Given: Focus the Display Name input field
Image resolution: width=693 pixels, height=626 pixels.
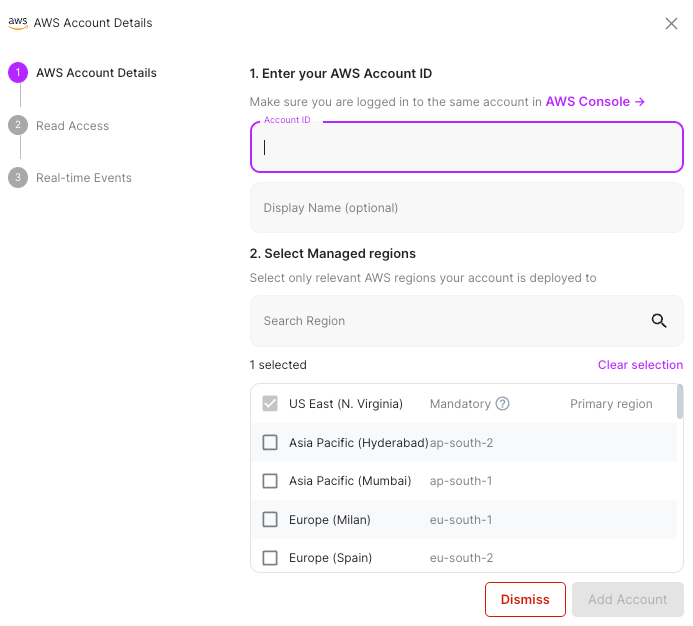Looking at the screenshot, I should pos(466,208).
